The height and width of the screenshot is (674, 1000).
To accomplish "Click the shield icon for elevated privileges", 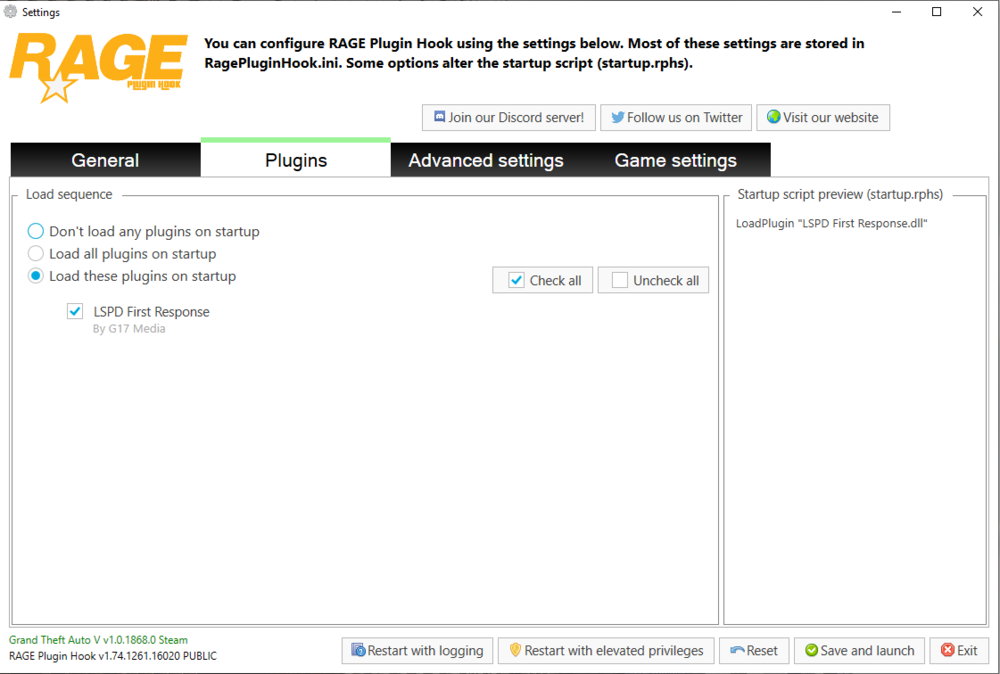I will click(x=516, y=650).
